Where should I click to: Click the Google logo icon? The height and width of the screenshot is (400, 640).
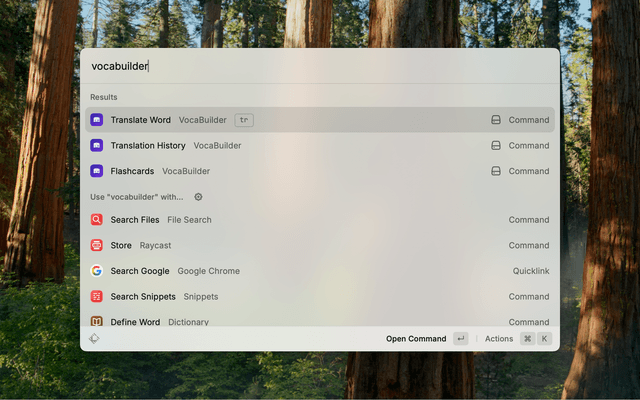pos(97,271)
